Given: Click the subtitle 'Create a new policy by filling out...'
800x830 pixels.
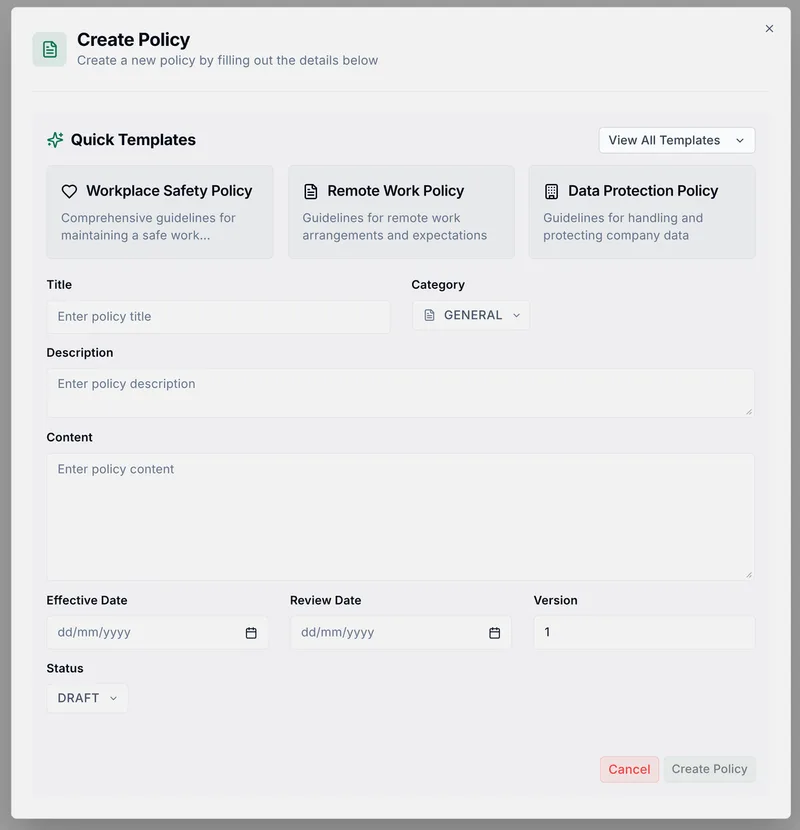Looking at the screenshot, I should point(228,60).
